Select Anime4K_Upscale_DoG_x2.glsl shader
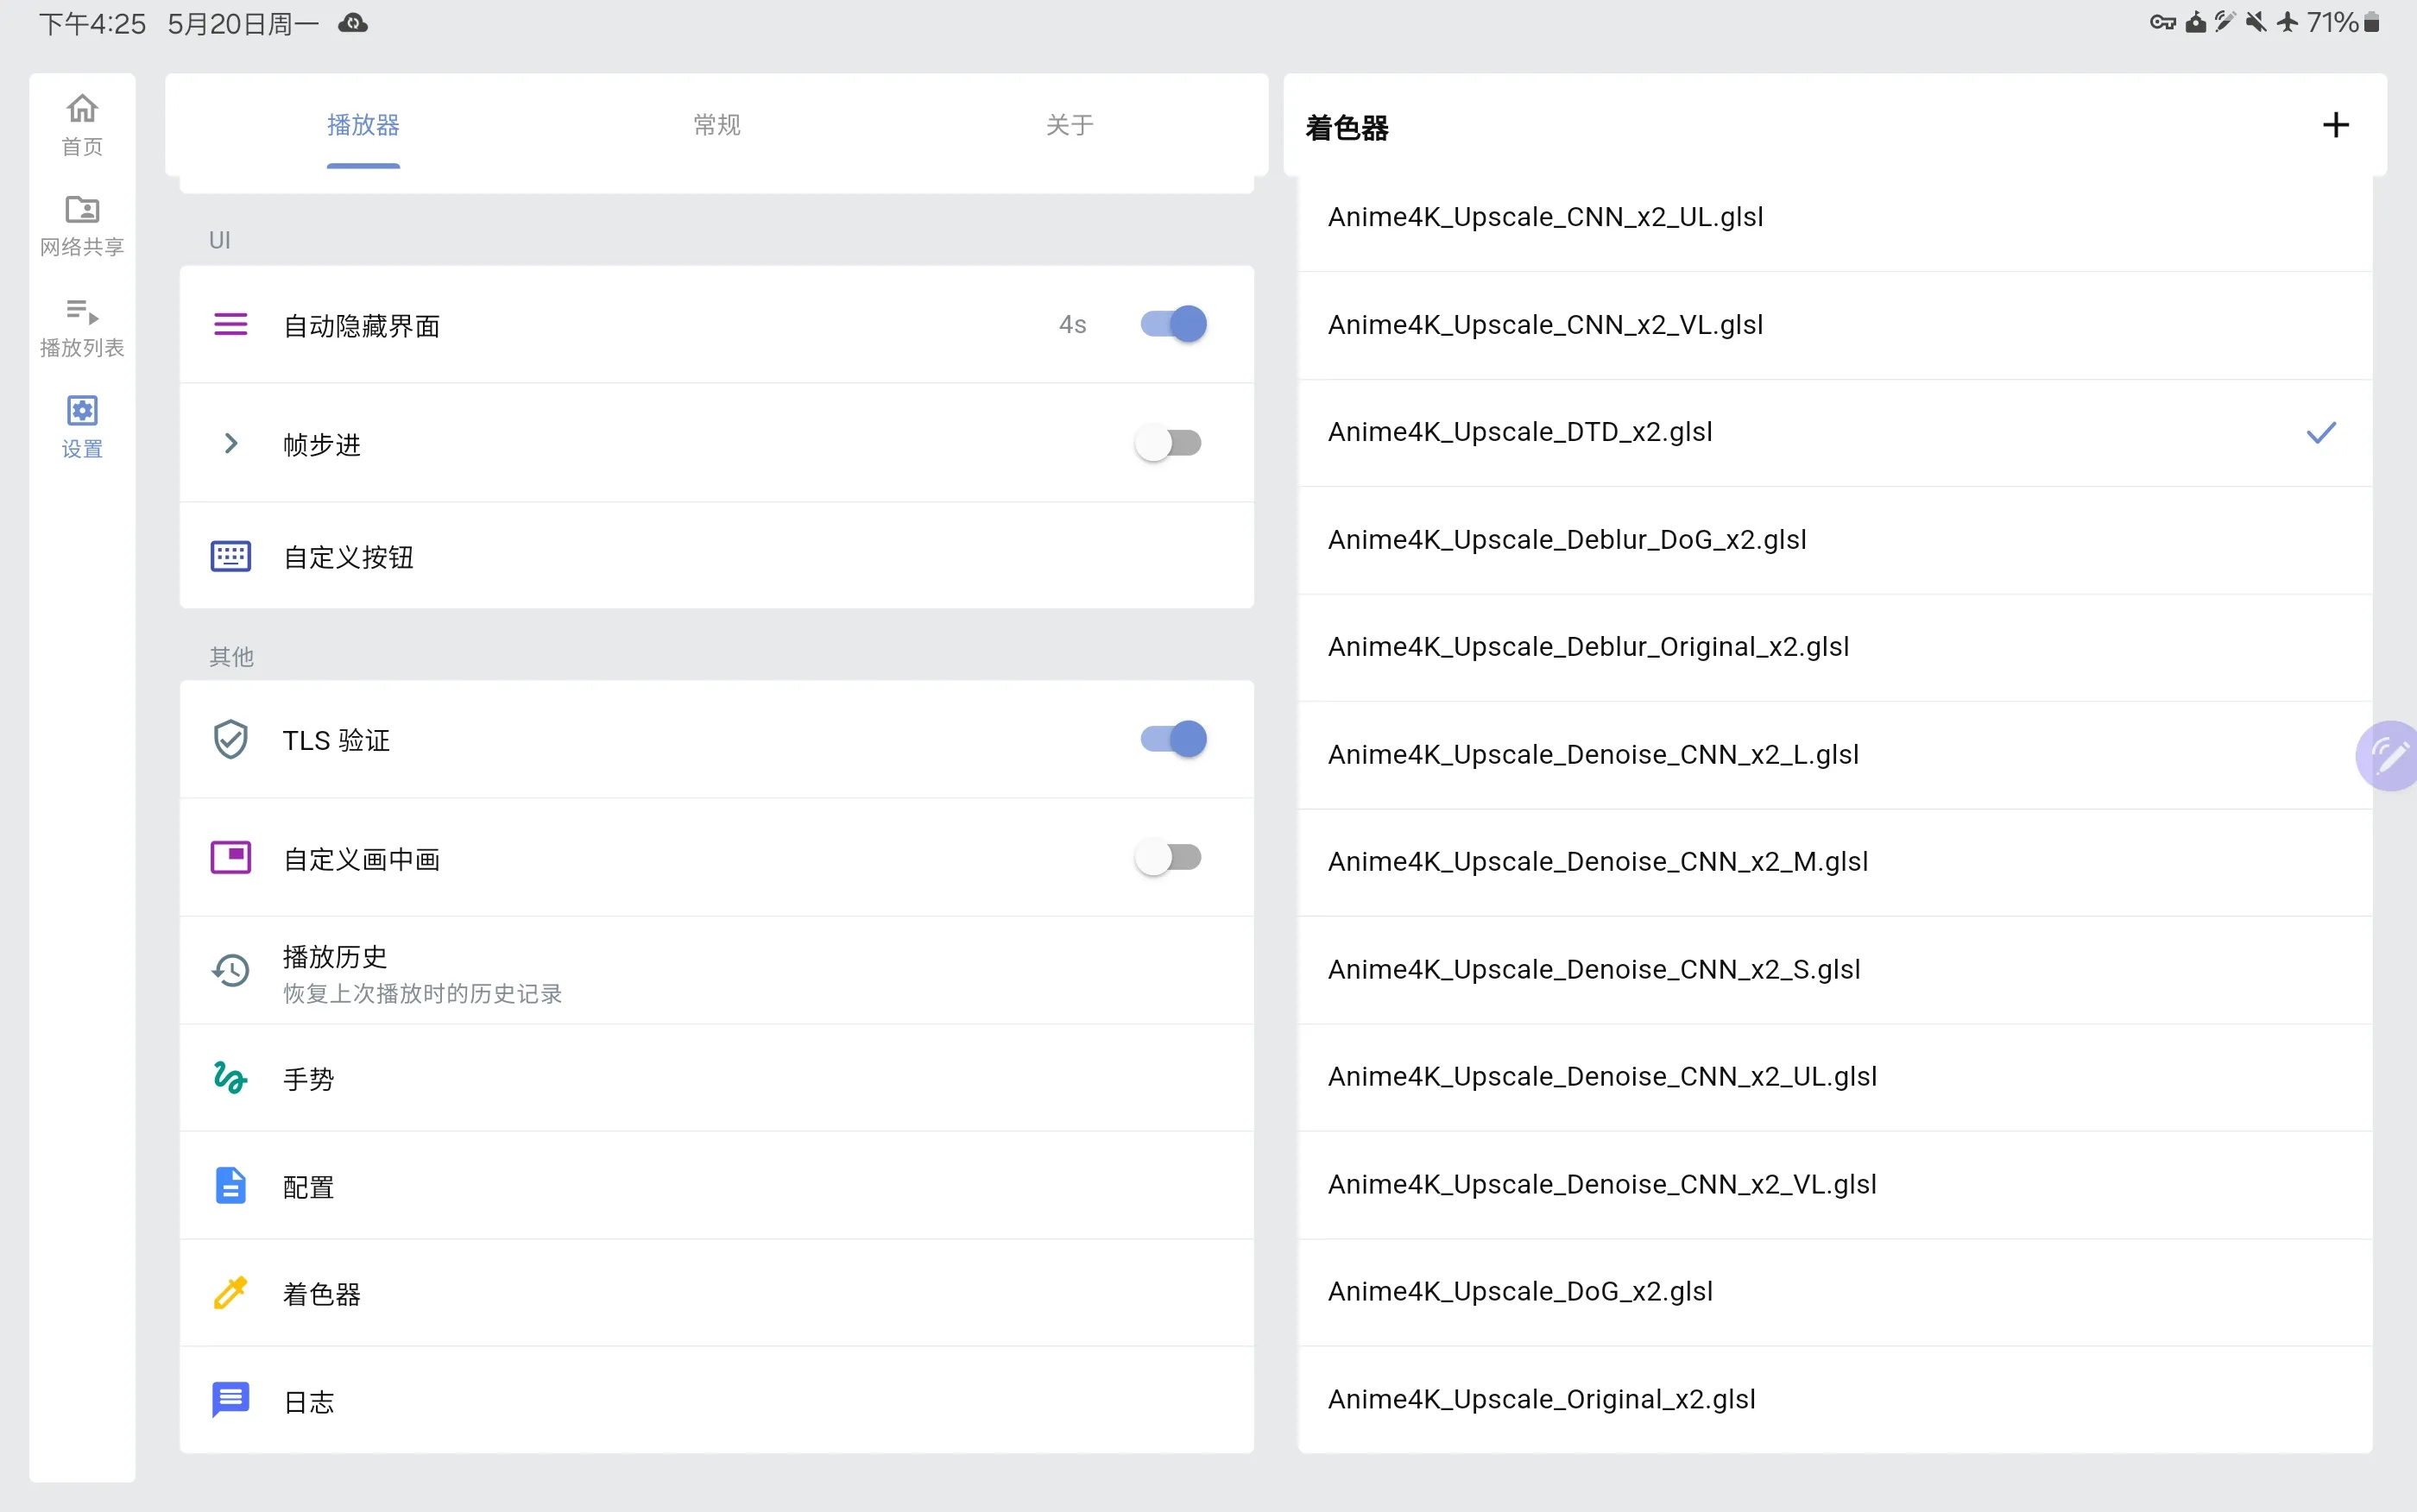Screen dimensions: 2417x1512 (1520, 1291)
